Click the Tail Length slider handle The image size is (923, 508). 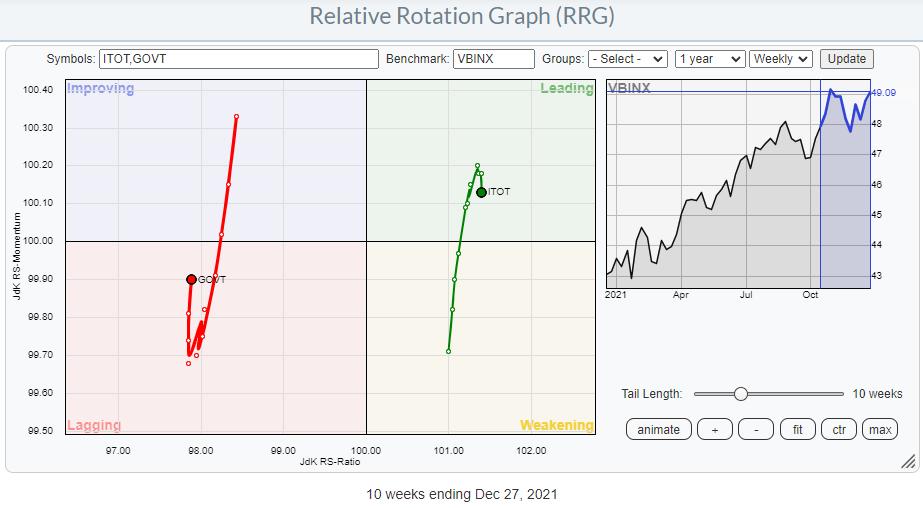pos(741,394)
